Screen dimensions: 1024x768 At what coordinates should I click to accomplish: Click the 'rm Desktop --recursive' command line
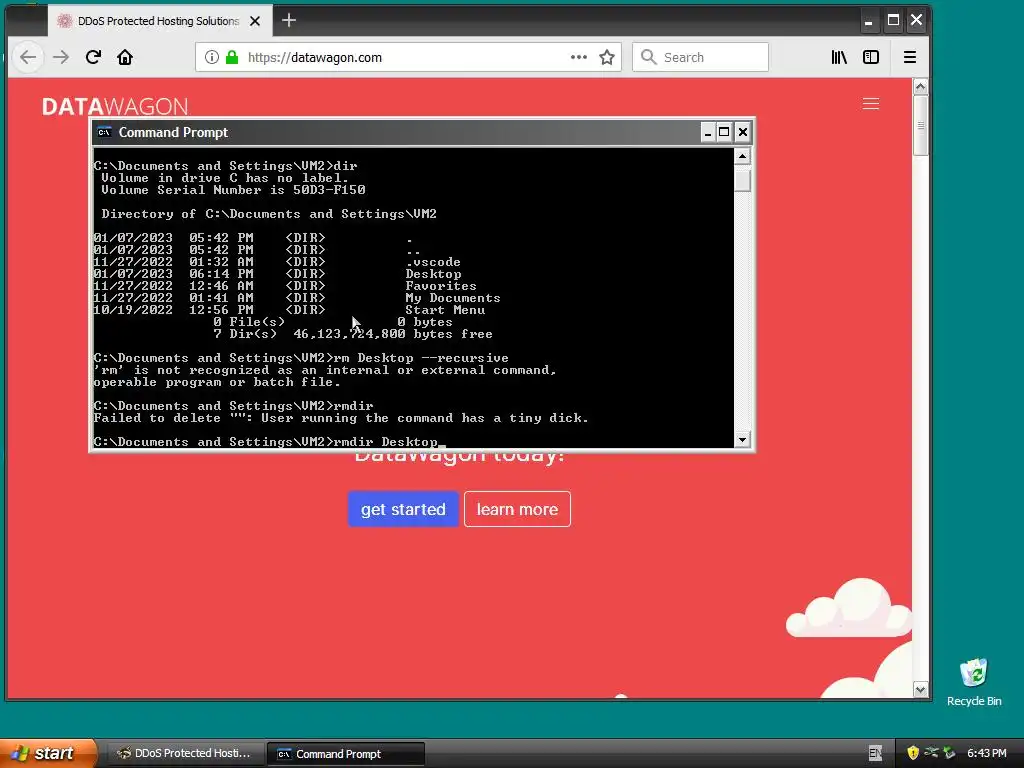(x=301, y=358)
